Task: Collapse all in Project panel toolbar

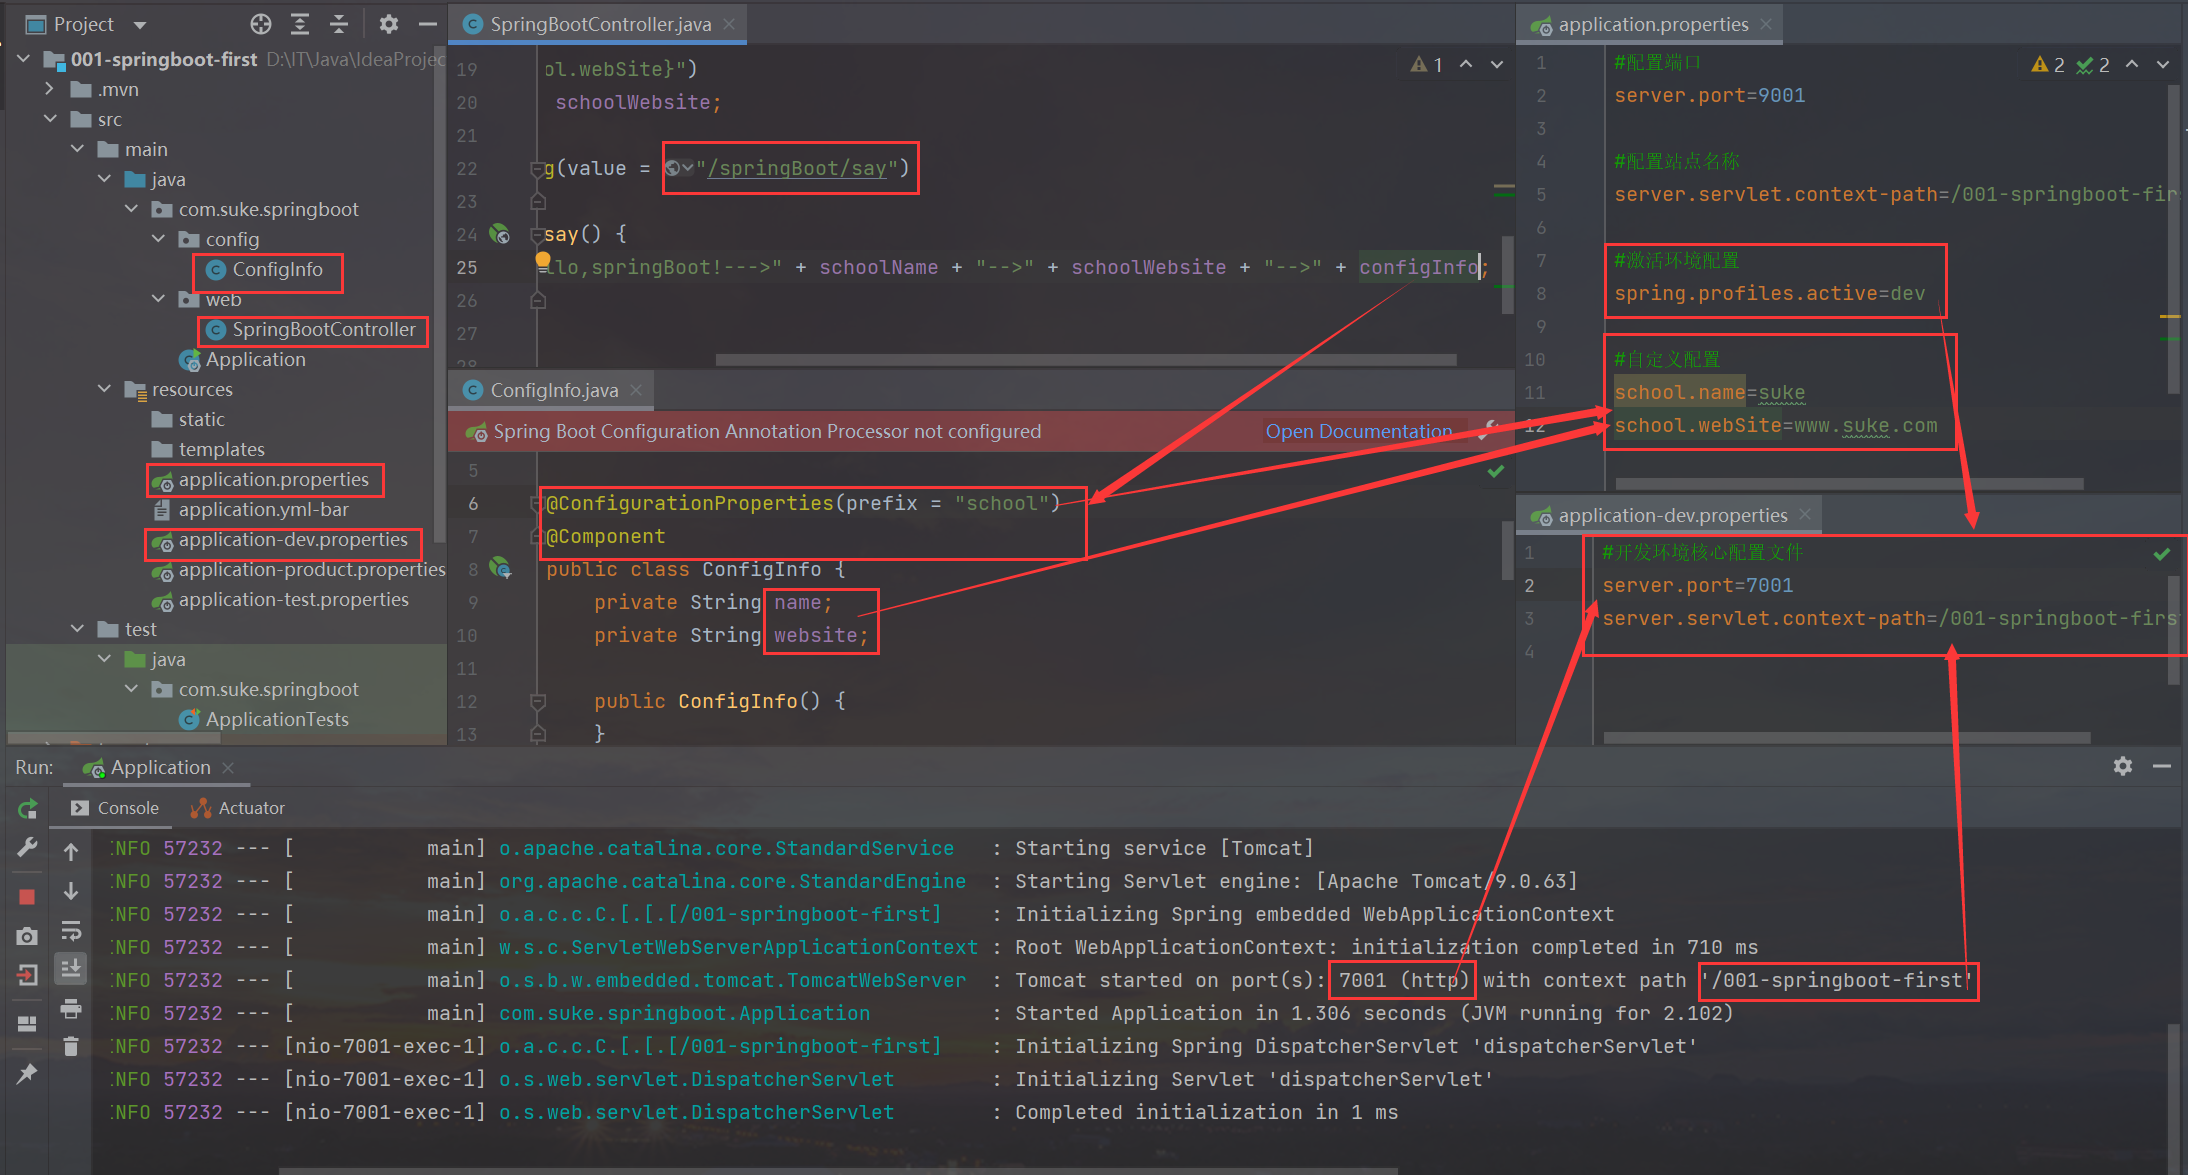Action: point(339,24)
